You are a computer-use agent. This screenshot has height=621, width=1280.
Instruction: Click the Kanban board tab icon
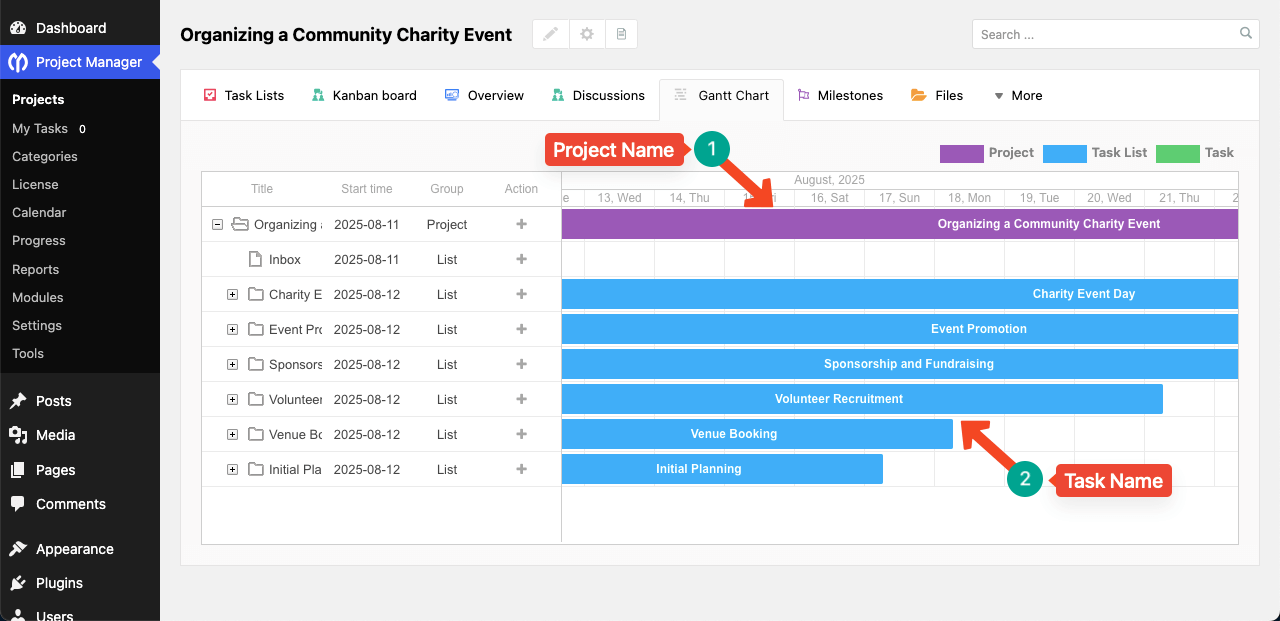[318, 95]
